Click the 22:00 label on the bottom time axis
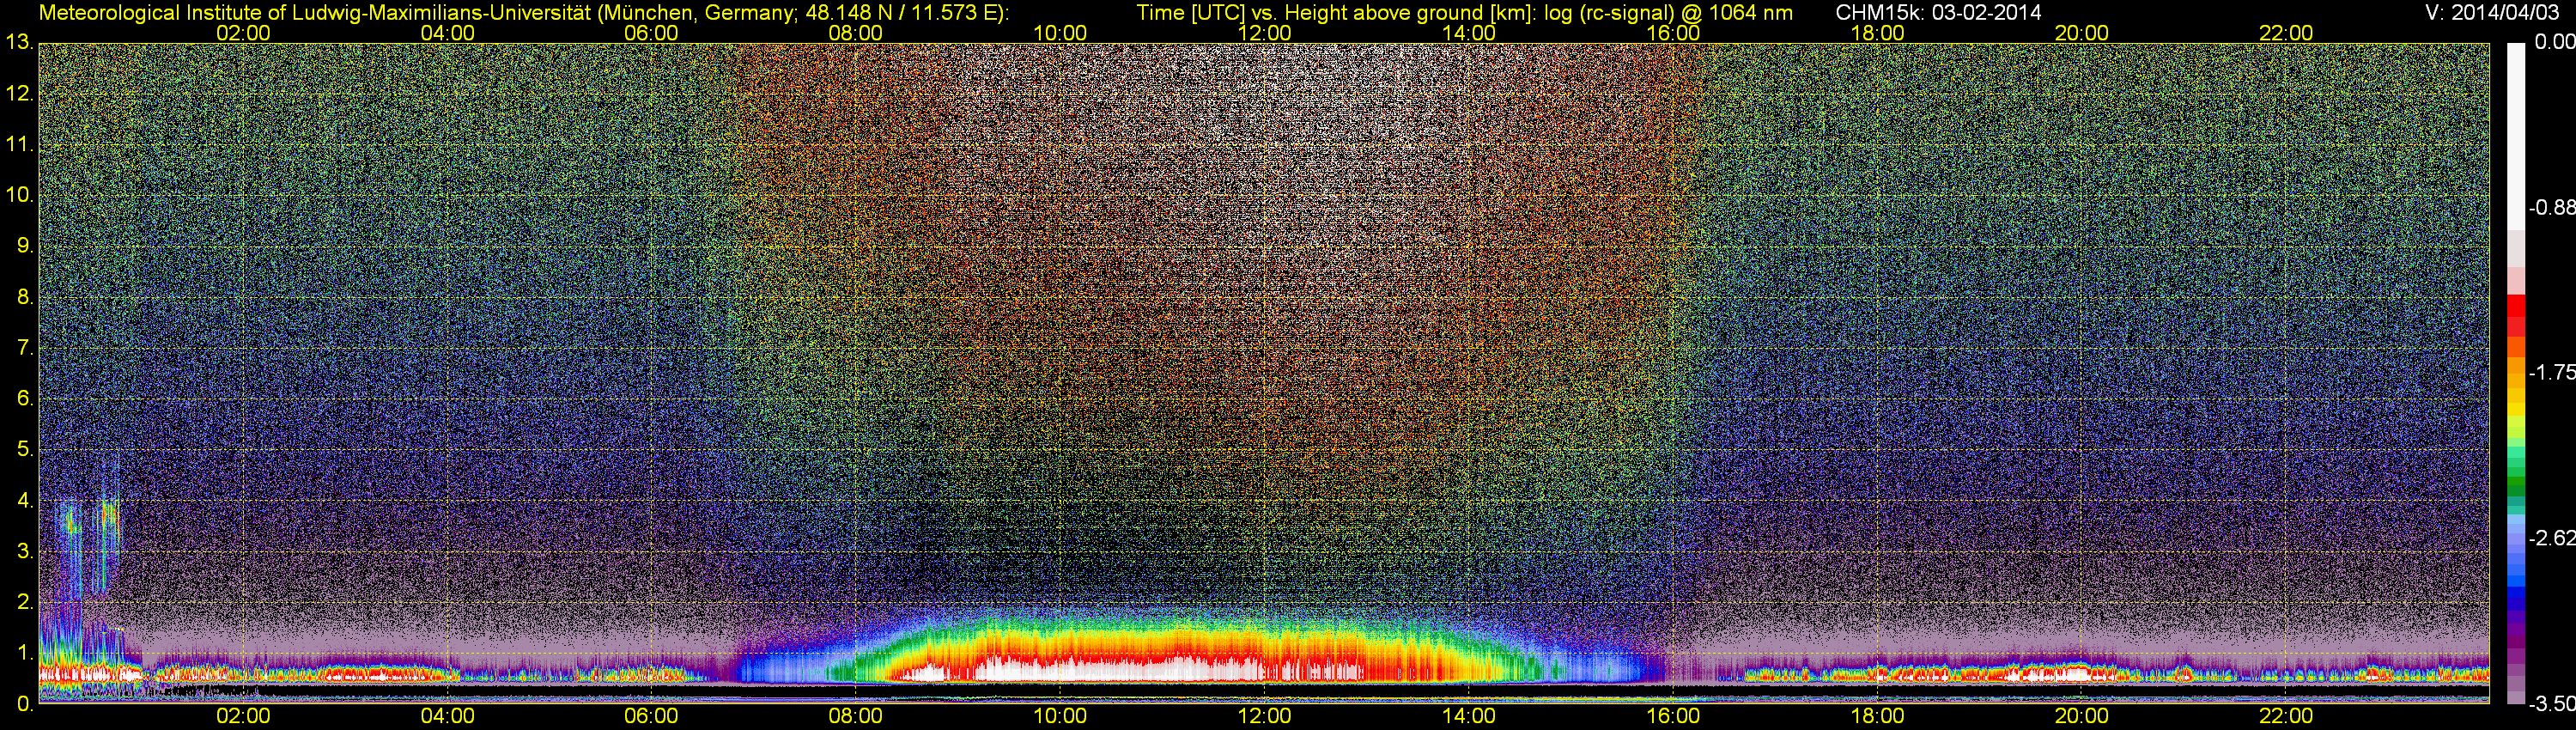This screenshot has height=730, width=2576. [x=2286, y=716]
